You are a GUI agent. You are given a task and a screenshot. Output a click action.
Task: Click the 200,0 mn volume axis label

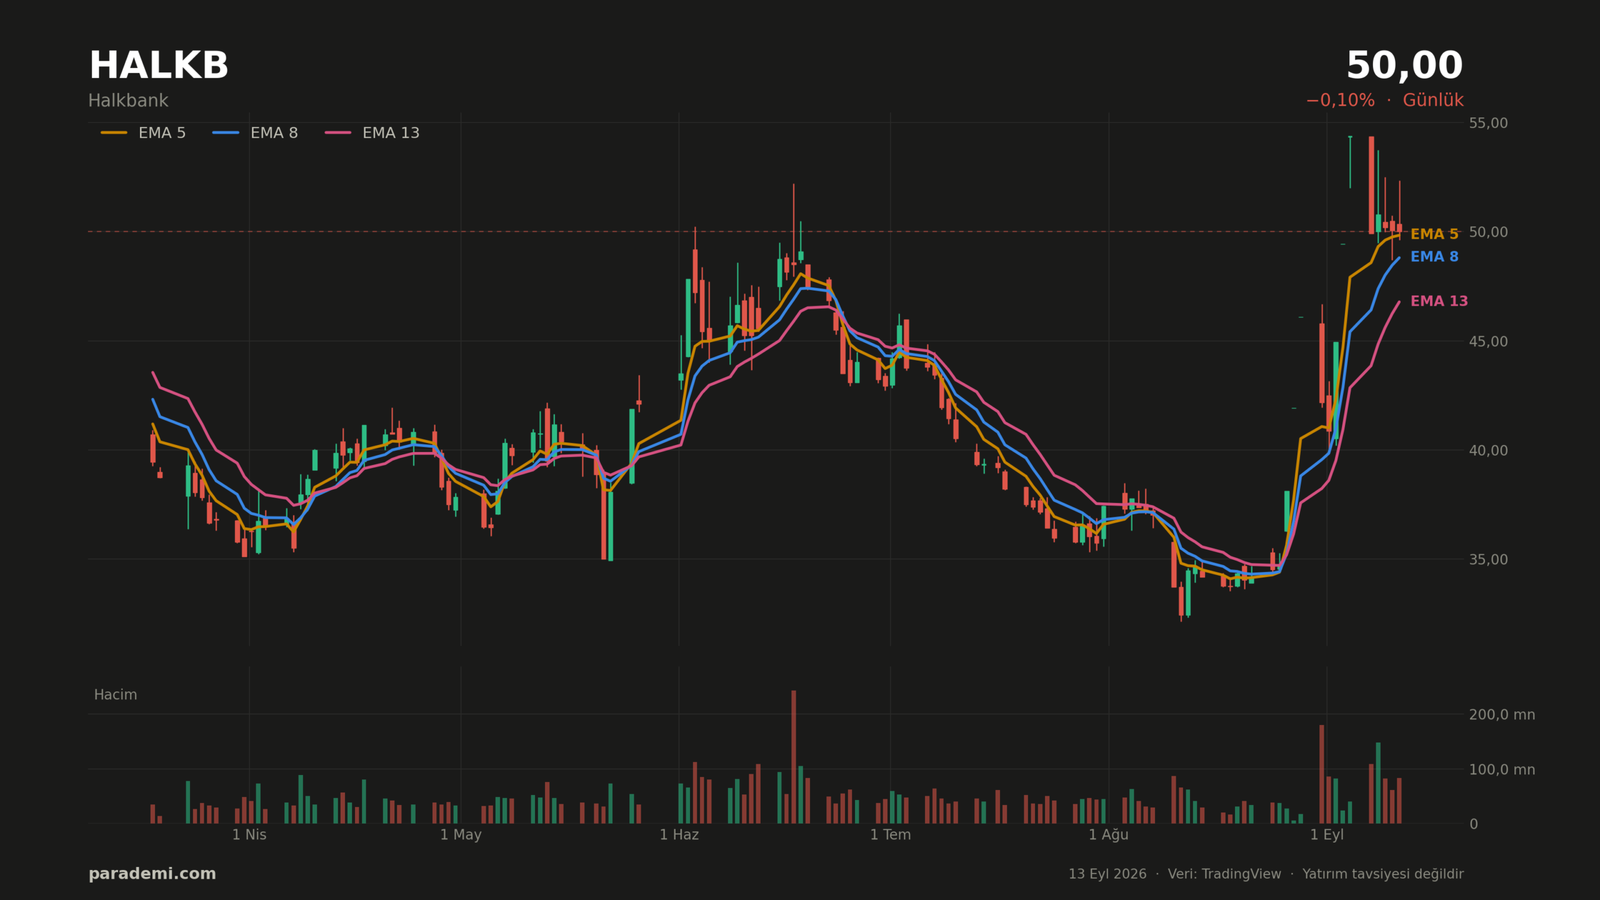1502,715
